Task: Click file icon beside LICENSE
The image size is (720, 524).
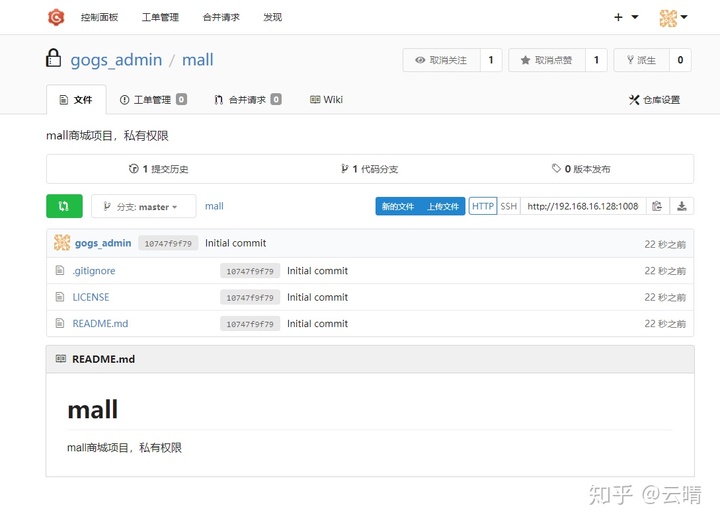Action: click(x=60, y=297)
